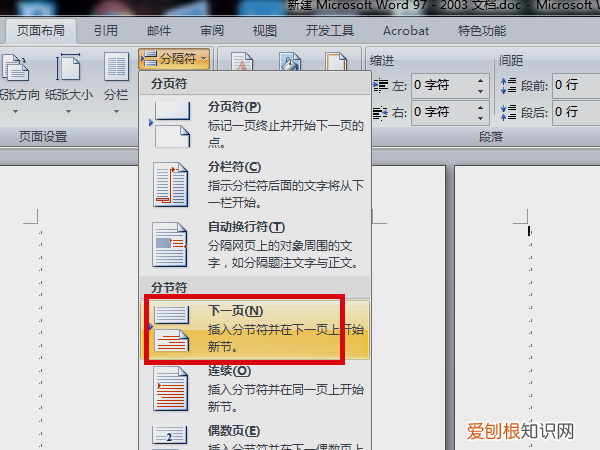Collapse the 分隔符 breaks dropdown
This screenshot has height=450, width=600.
(x=174, y=59)
